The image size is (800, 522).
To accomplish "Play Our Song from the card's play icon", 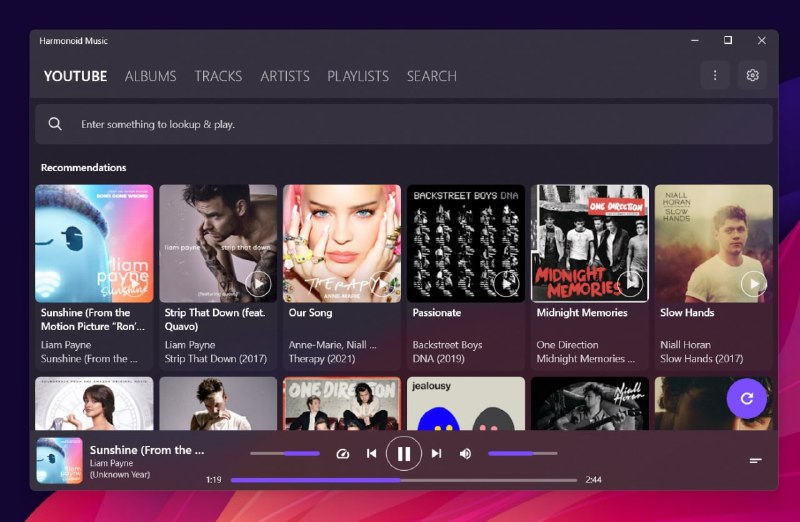I will [382, 284].
